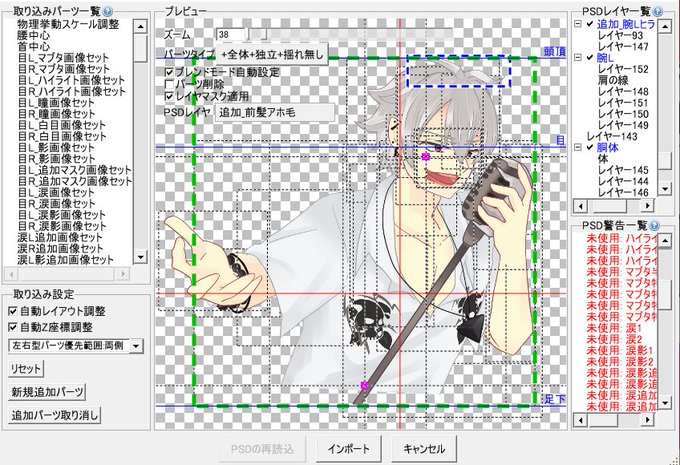Click the 足下 guide line label
Viewport: 680px width, 465px height.
coord(555,399)
